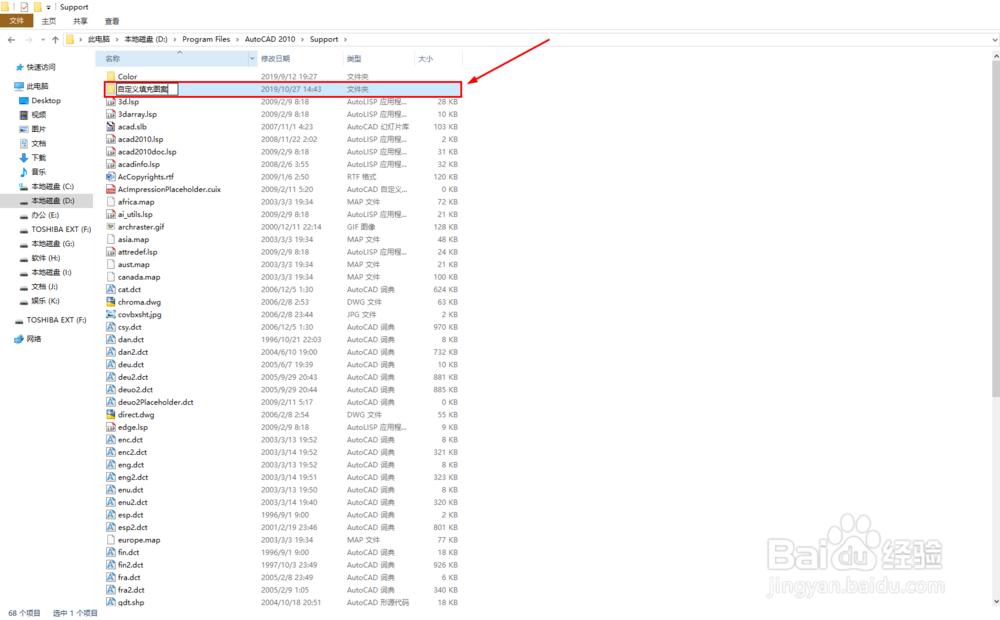Click Support breadcrumb segment

coord(324,40)
